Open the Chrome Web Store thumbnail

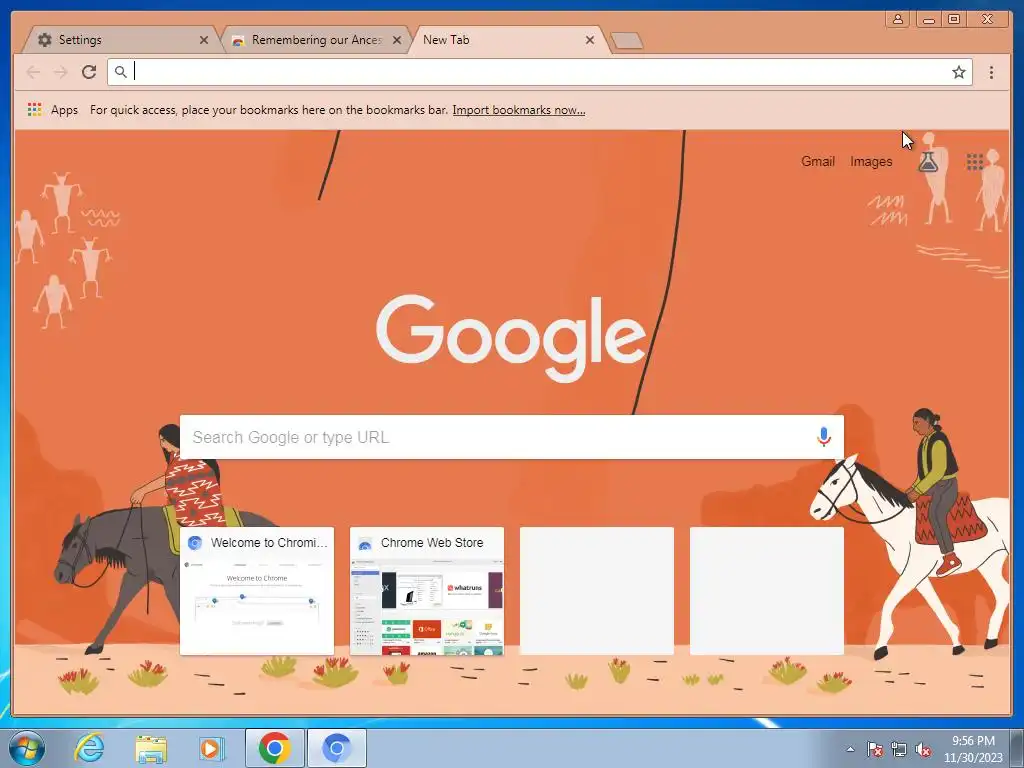pyautogui.click(x=427, y=590)
